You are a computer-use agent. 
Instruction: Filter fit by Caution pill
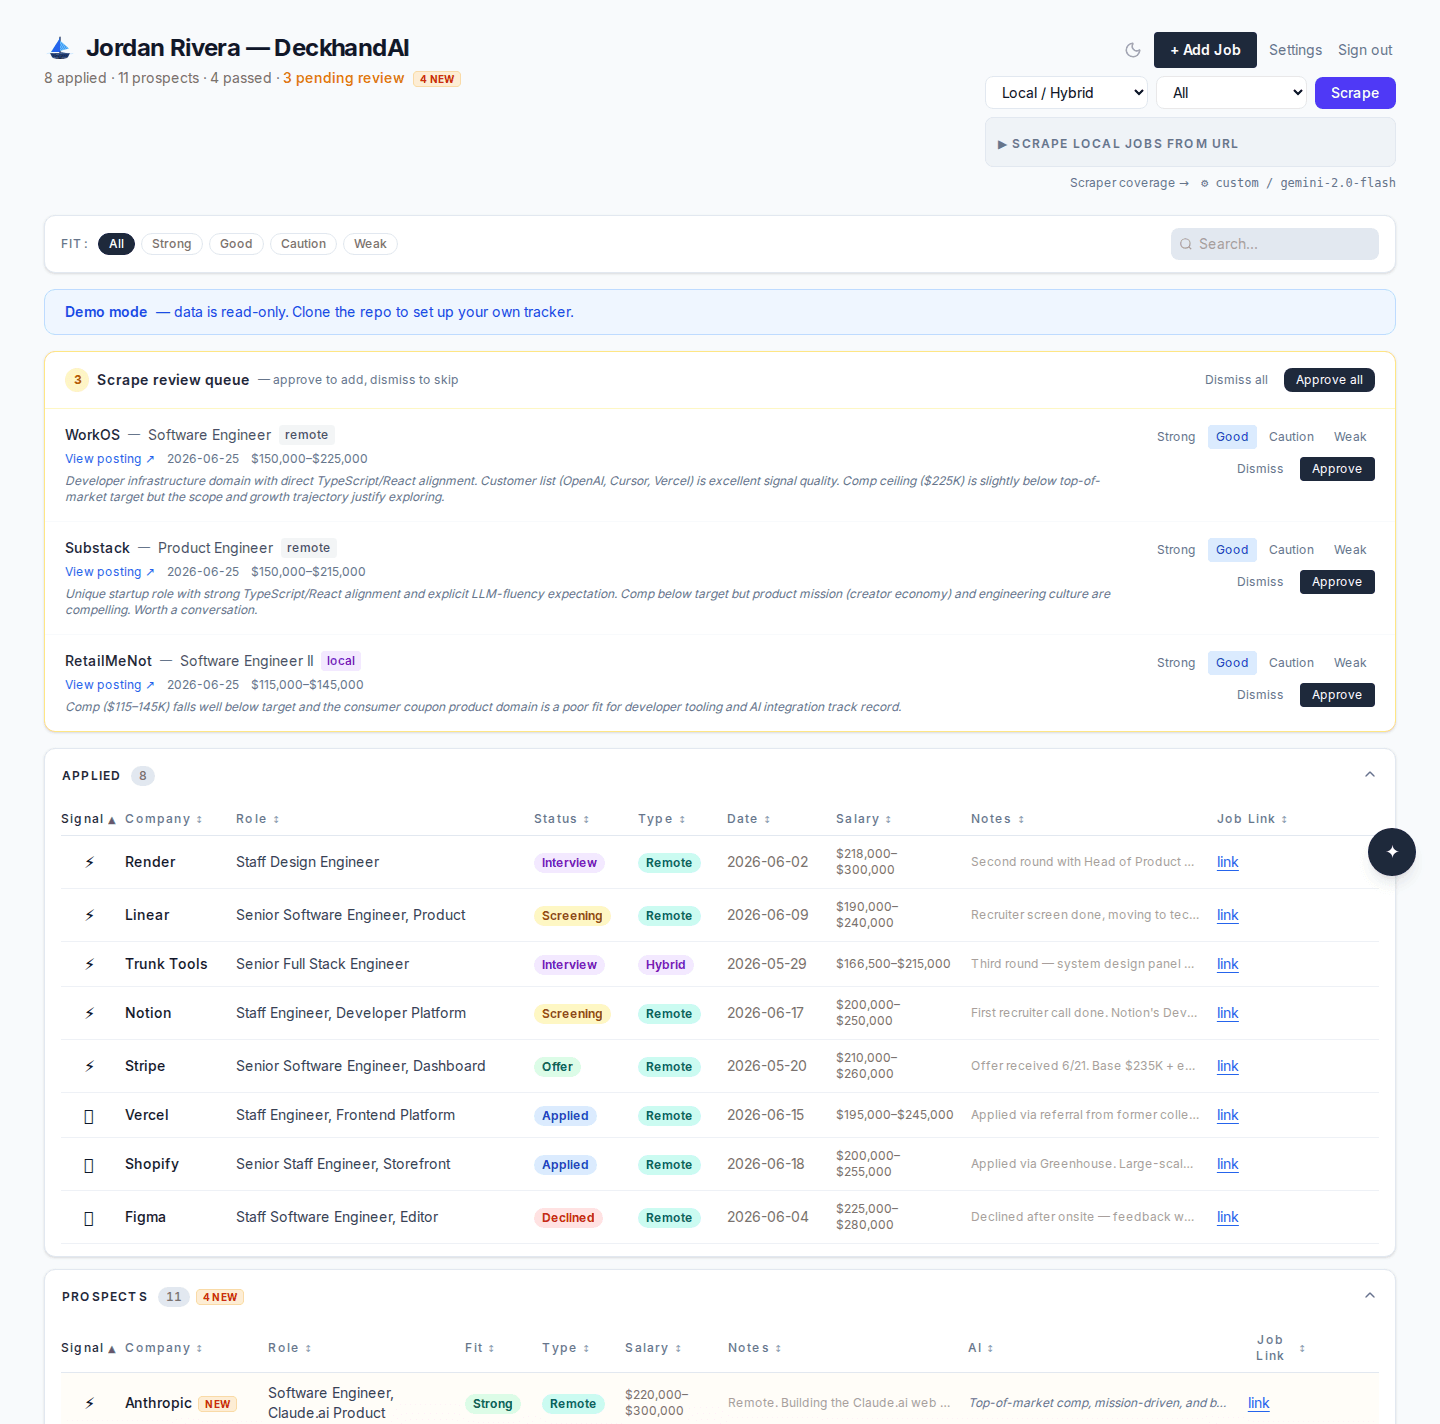[x=303, y=244]
